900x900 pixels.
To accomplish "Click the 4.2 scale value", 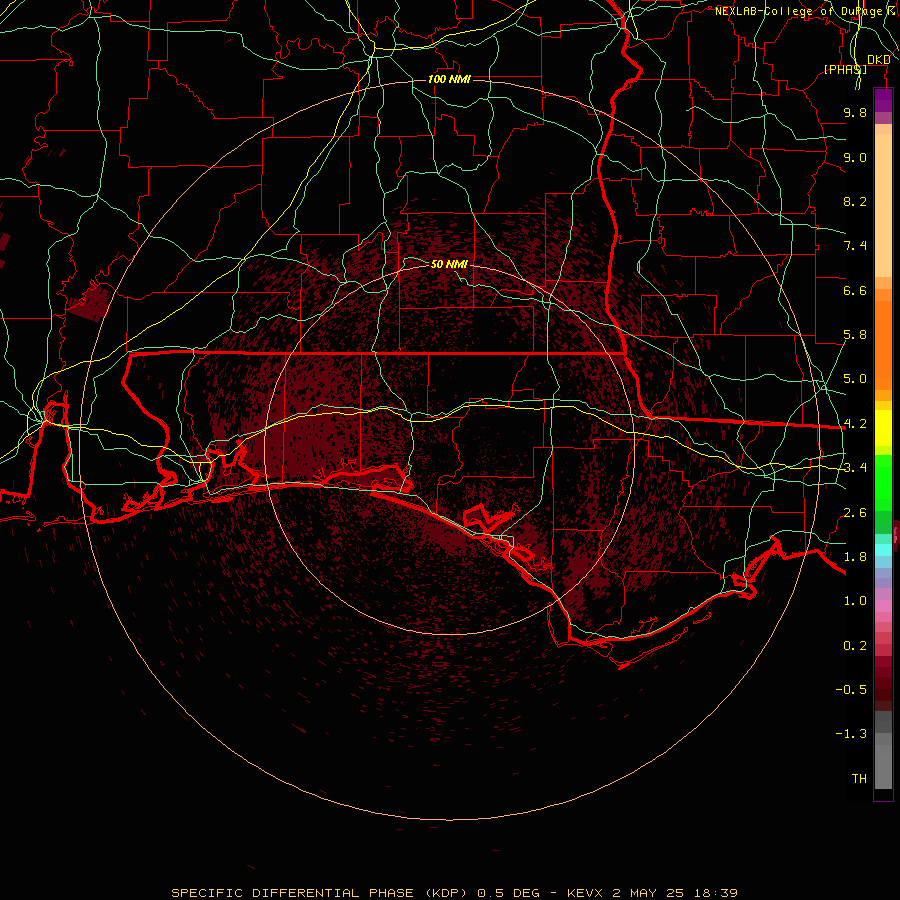I will click(x=855, y=424).
